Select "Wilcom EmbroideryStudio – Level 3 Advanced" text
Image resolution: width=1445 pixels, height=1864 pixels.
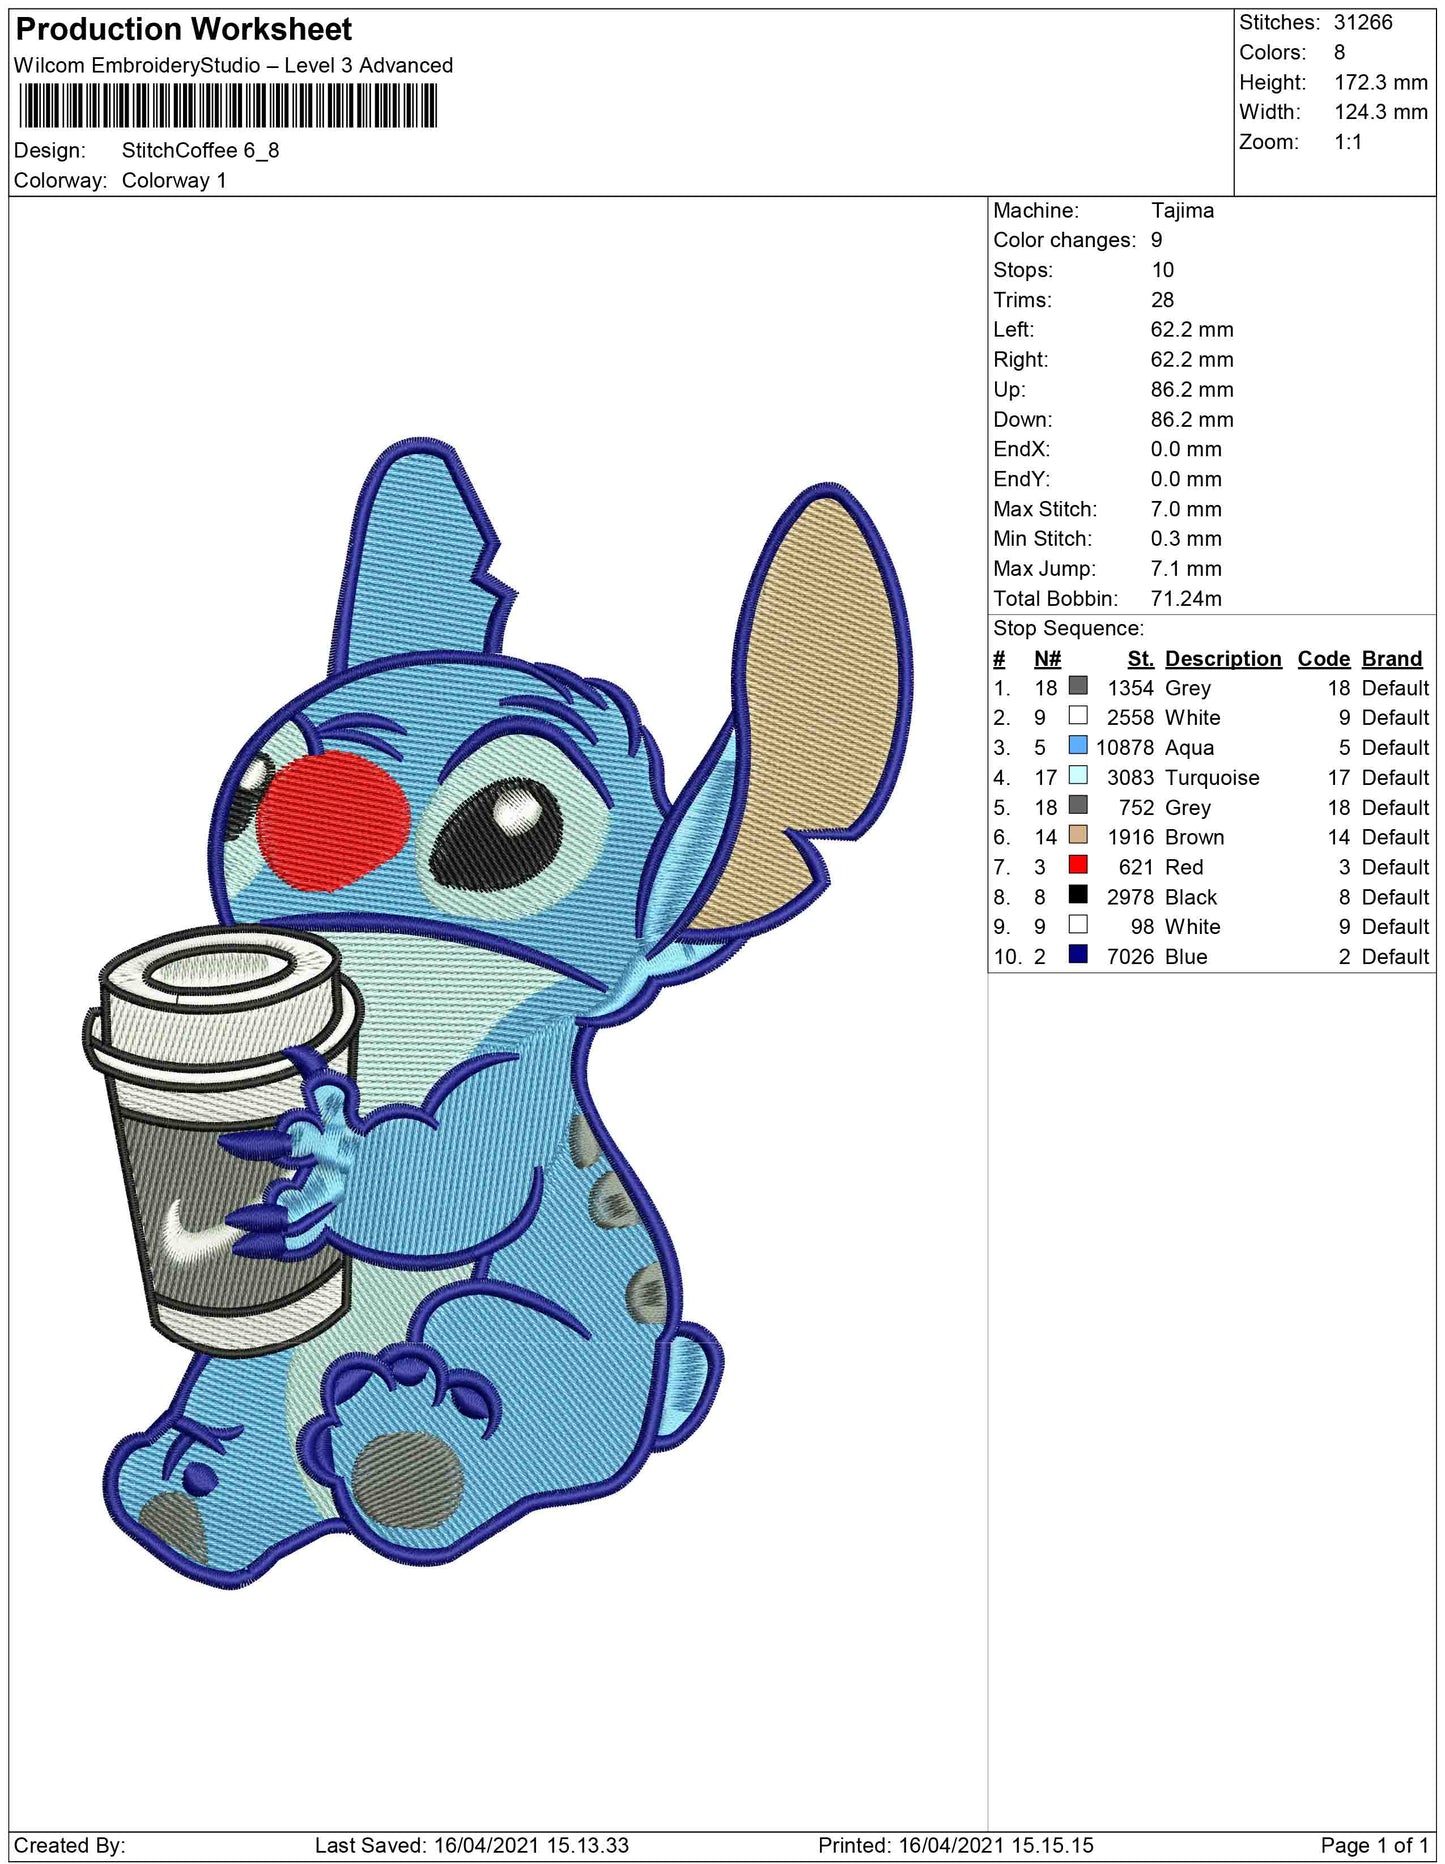pyautogui.click(x=233, y=66)
